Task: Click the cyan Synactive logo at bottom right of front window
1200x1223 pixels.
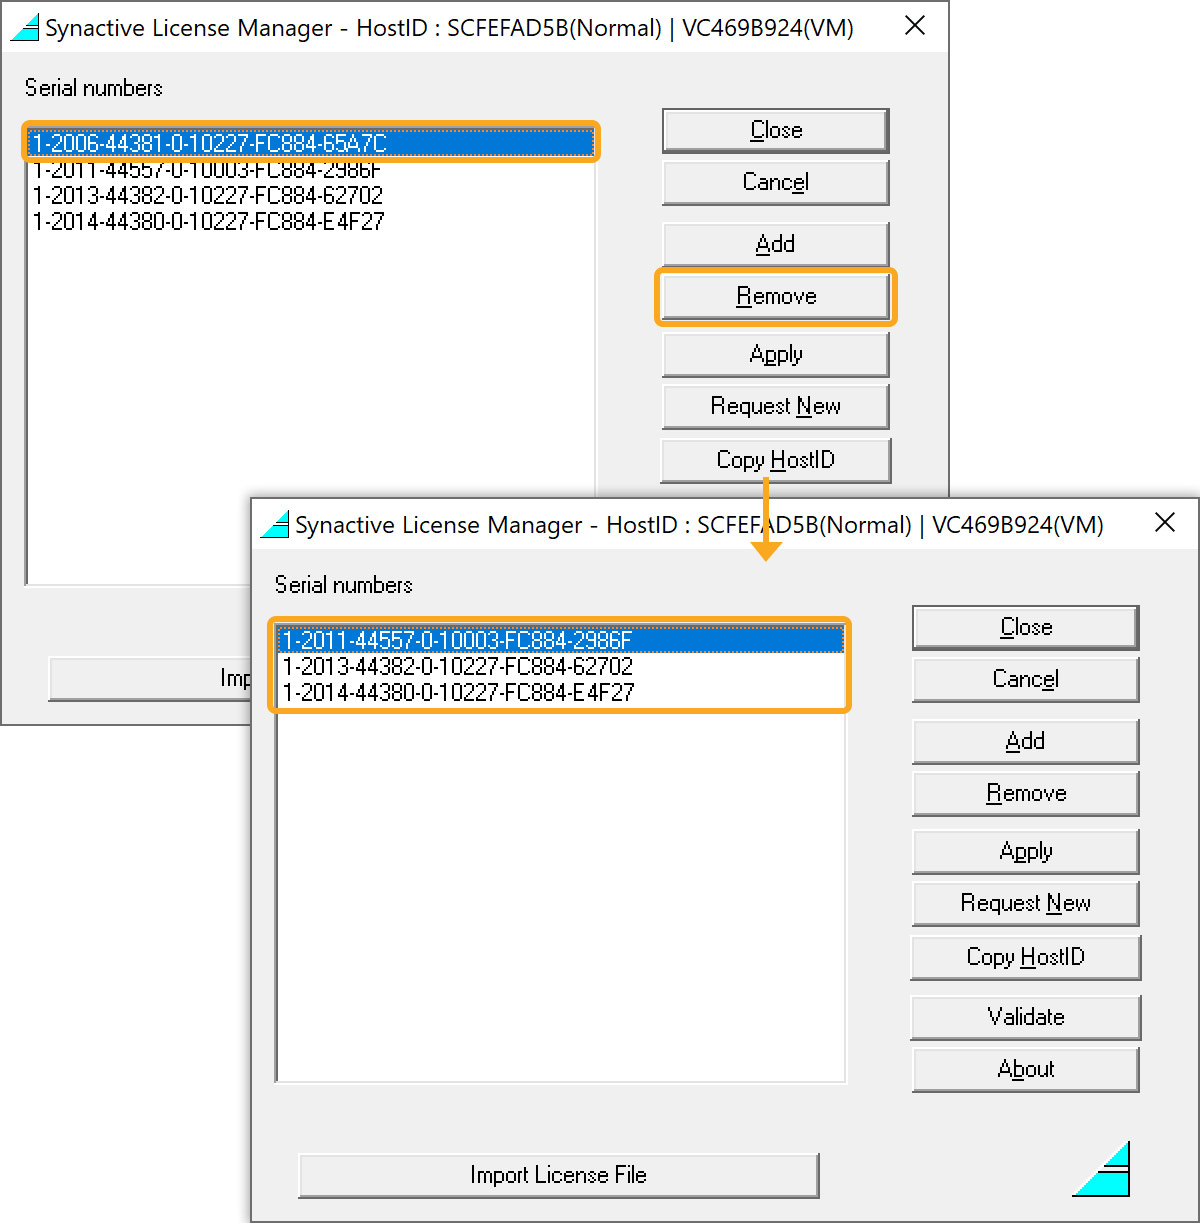Action: pyautogui.click(x=1101, y=1168)
